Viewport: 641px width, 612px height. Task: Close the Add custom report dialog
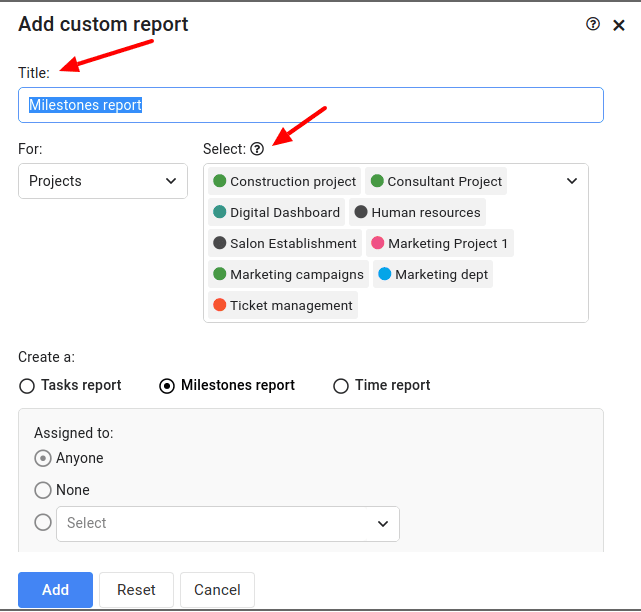click(x=619, y=25)
